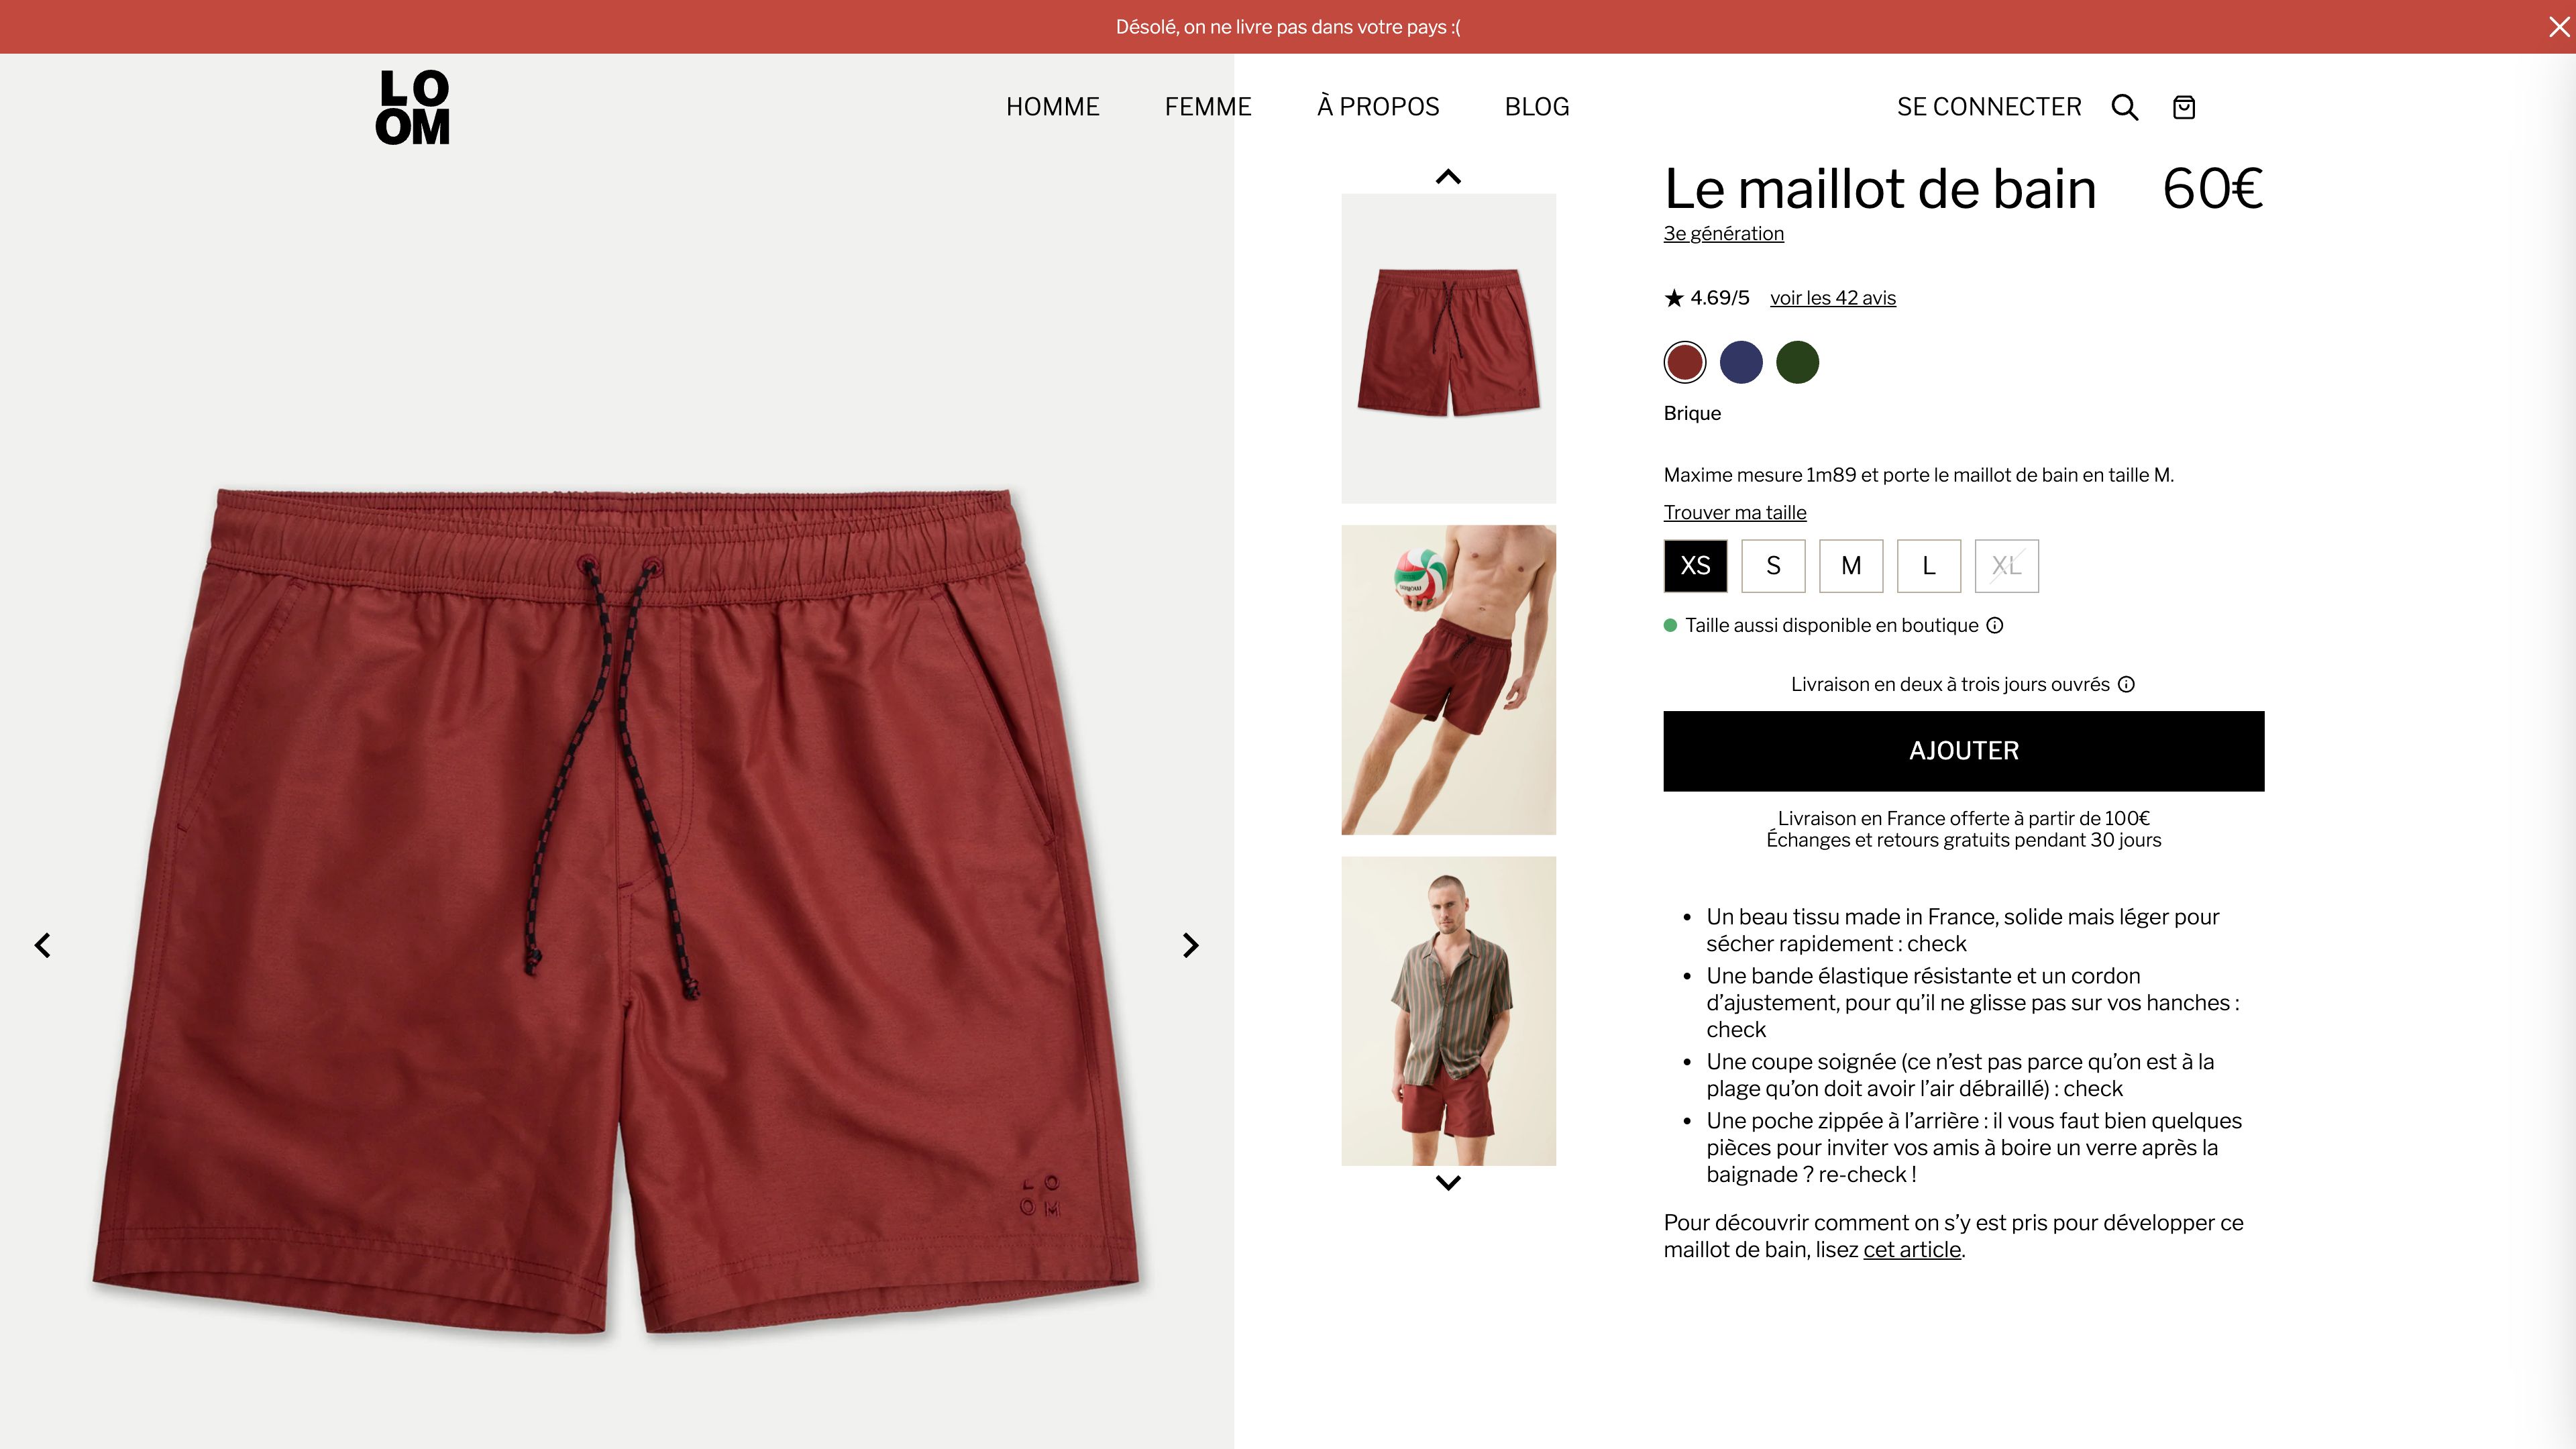Select size L
The height and width of the screenshot is (1449, 2576).
(1929, 566)
